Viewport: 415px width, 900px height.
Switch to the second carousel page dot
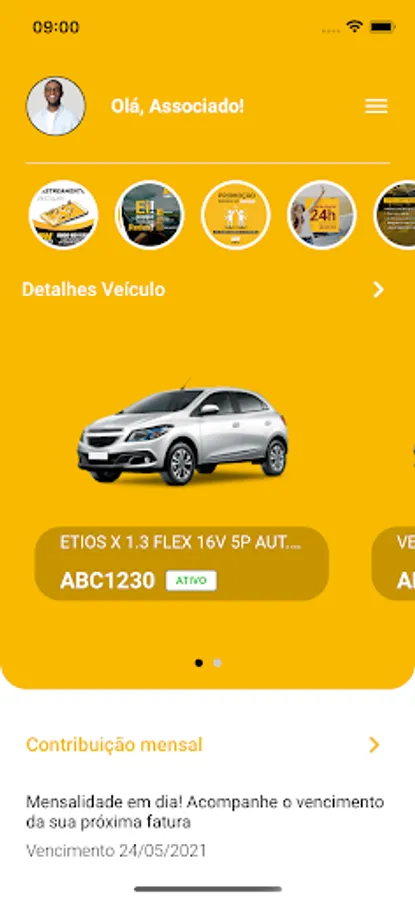click(217, 663)
